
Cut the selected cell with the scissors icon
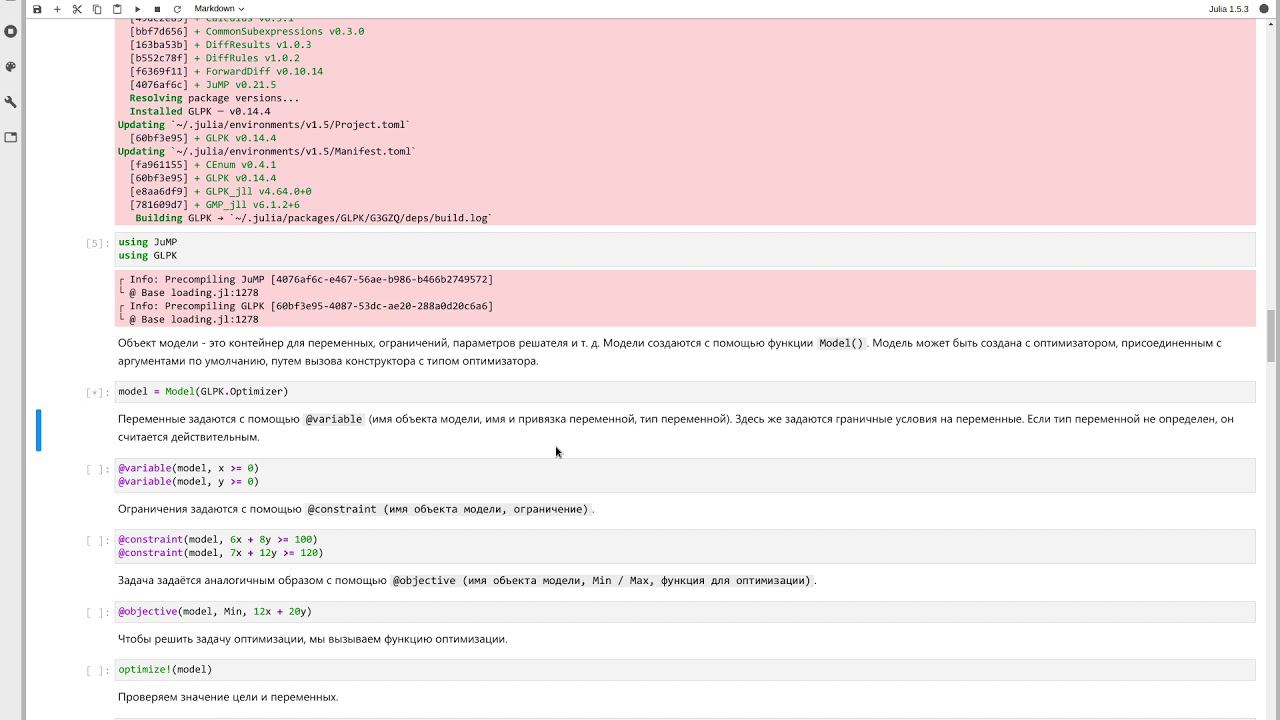(x=77, y=9)
